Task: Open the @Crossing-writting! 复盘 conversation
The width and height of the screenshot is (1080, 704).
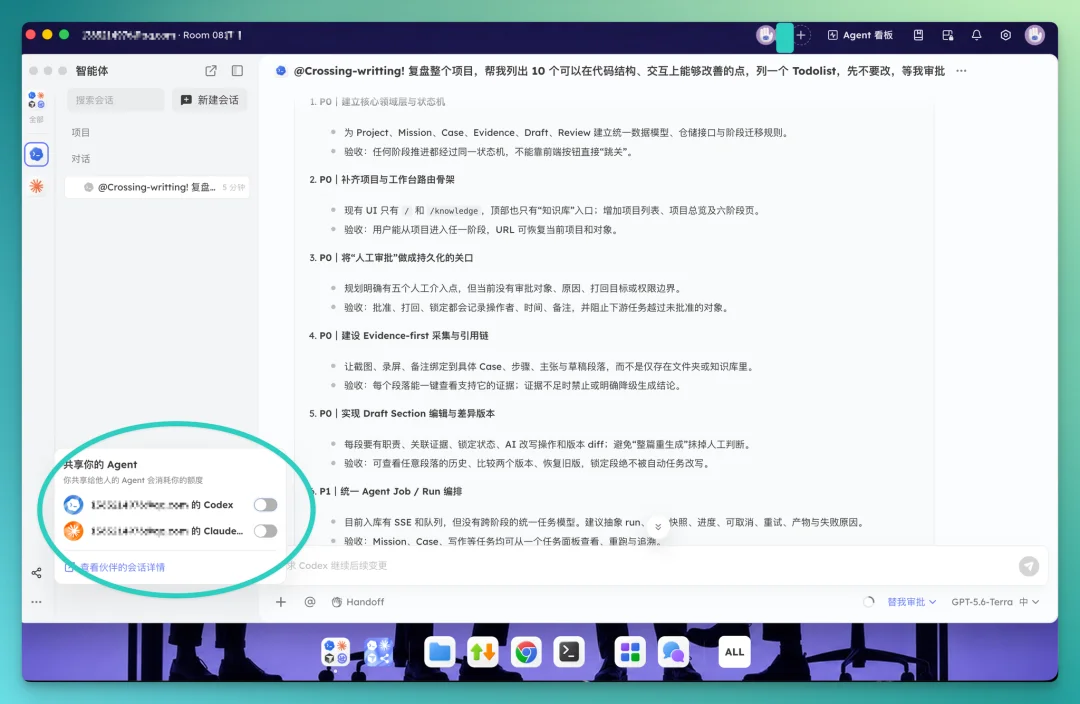Action: point(157,187)
